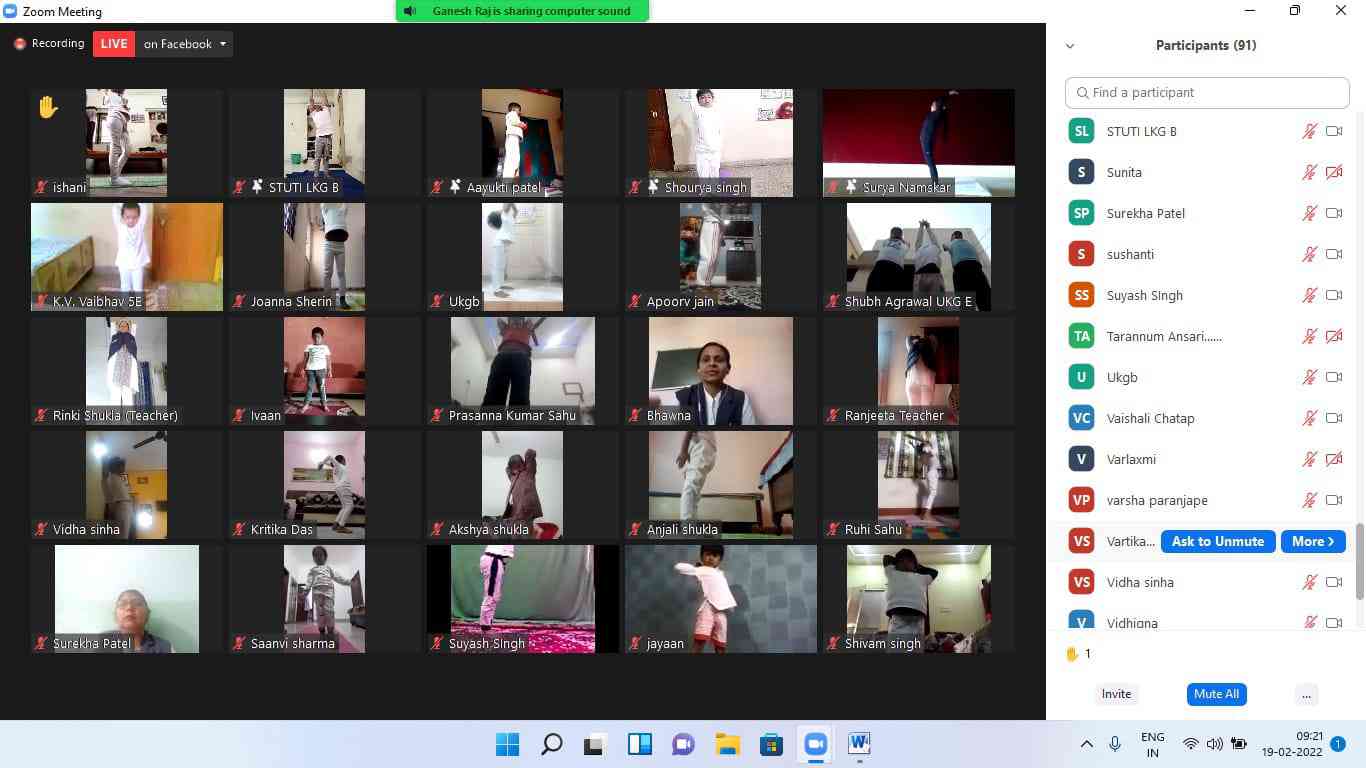1366x768 pixels.
Task: Toggle Sunita's muted microphone icon
Action: click(1309, 173)
